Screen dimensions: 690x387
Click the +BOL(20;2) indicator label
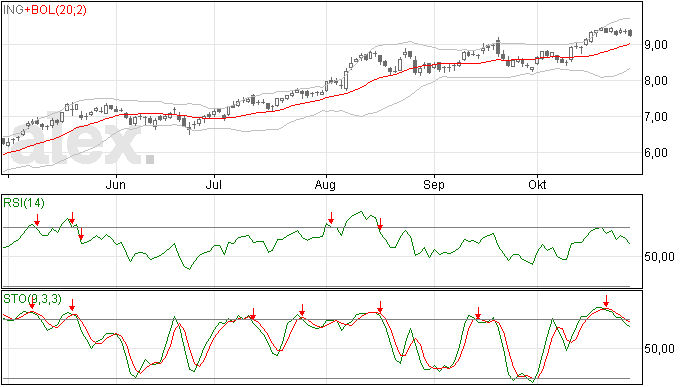[55, 10]
